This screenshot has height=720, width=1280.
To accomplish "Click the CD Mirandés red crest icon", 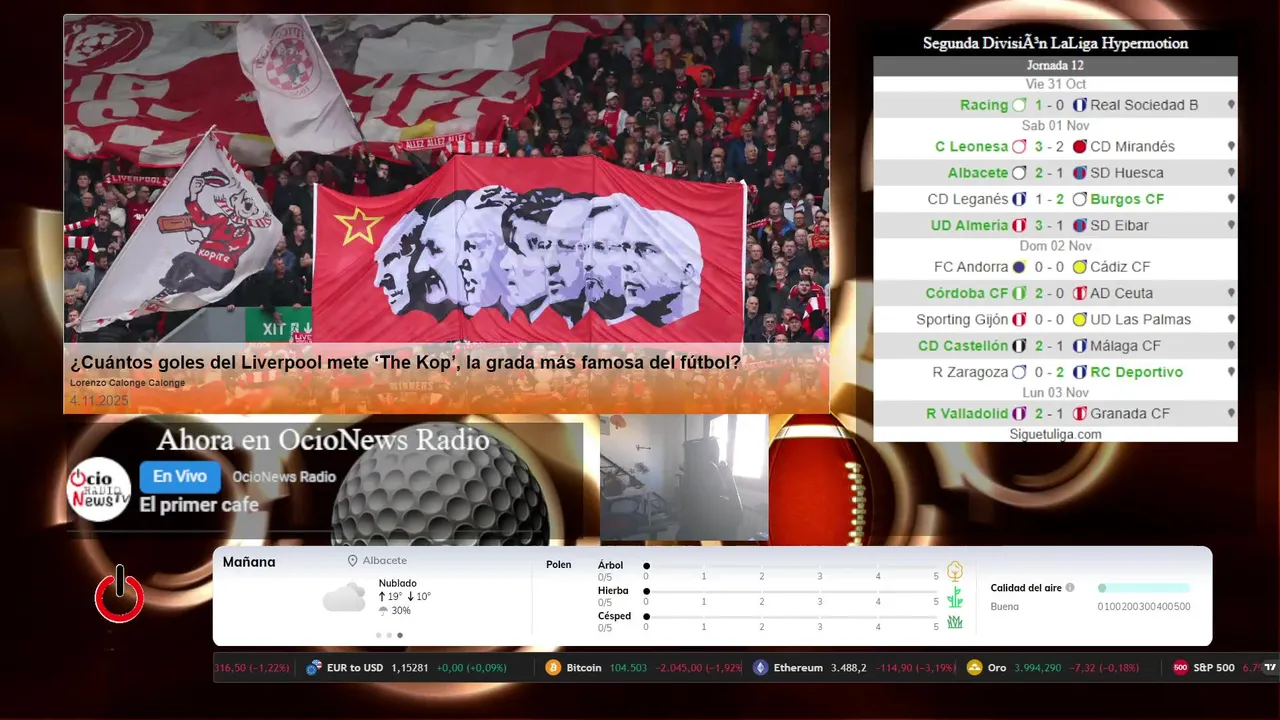I will pos(1080,146).
